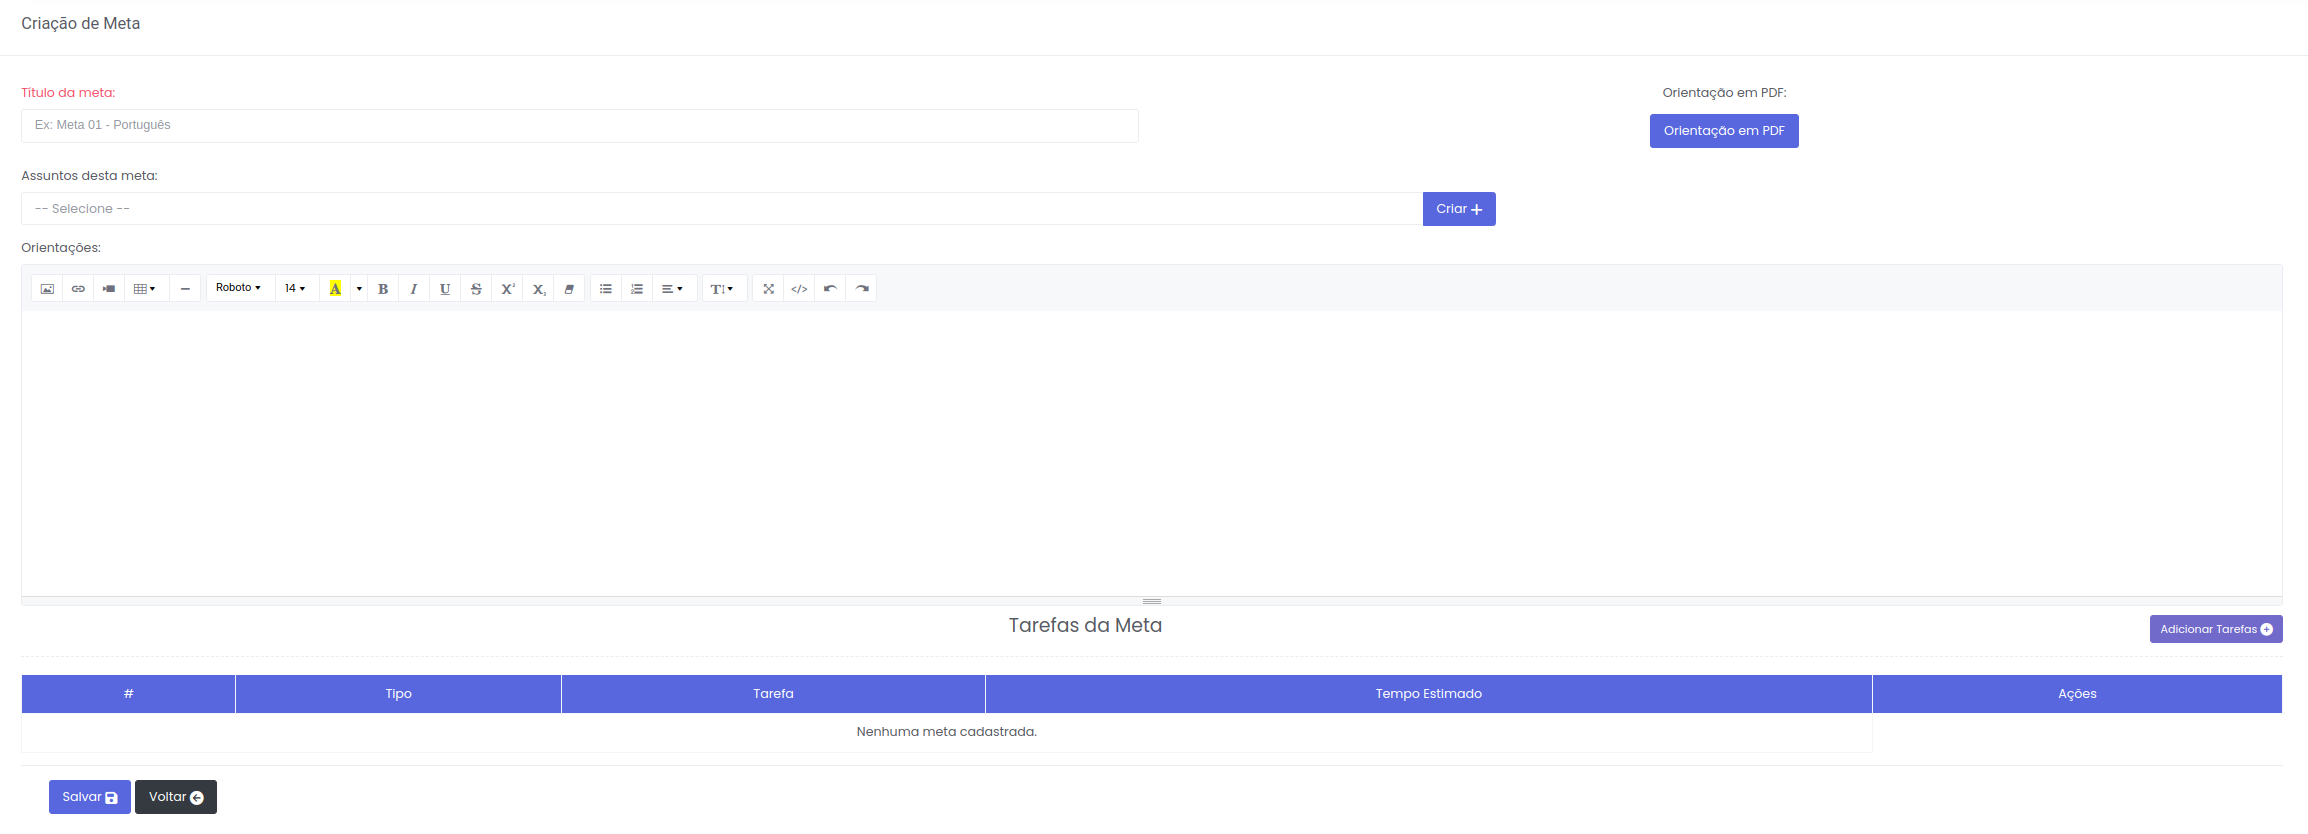Click the unordered bullet list icon
Viewport: 2308px width, 834px height.
tap(606, 289)
